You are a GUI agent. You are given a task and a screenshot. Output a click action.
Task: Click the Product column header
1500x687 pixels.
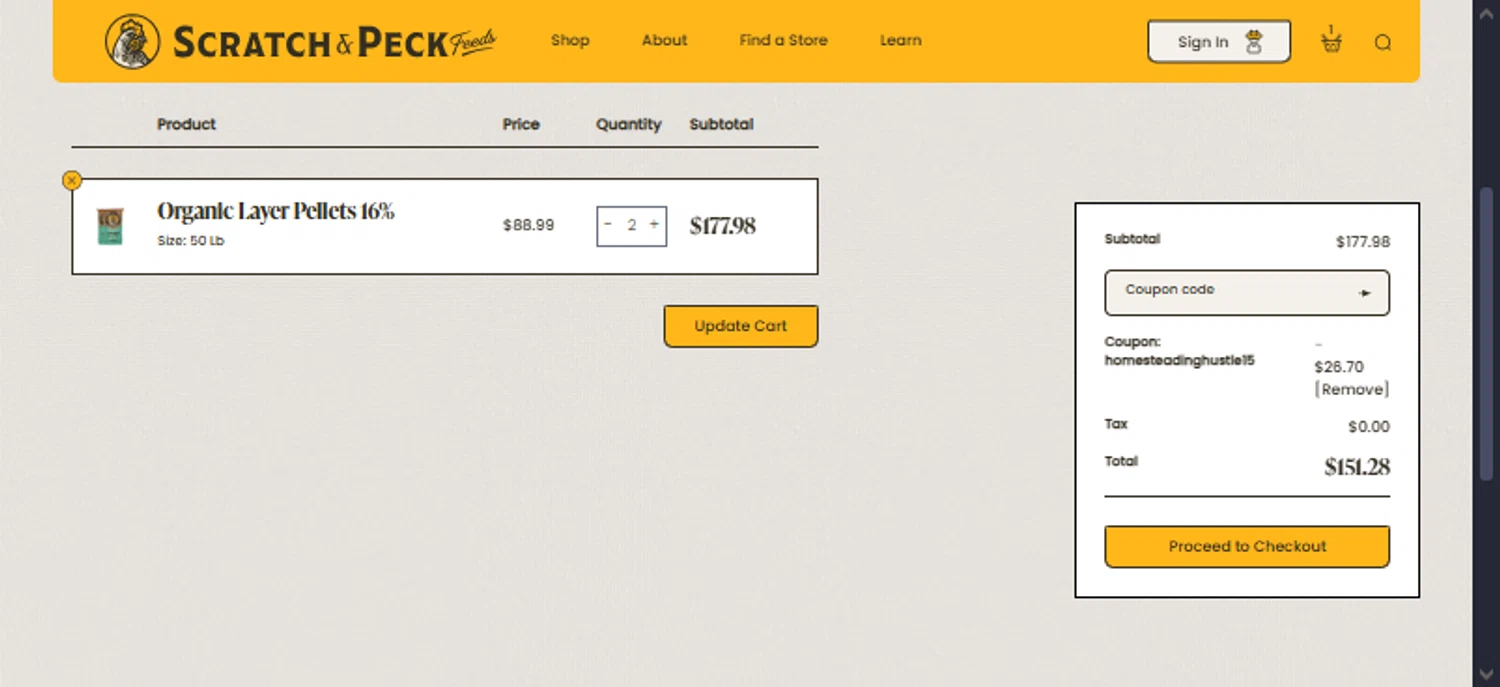pyautogui.click(x=187, y=124)
